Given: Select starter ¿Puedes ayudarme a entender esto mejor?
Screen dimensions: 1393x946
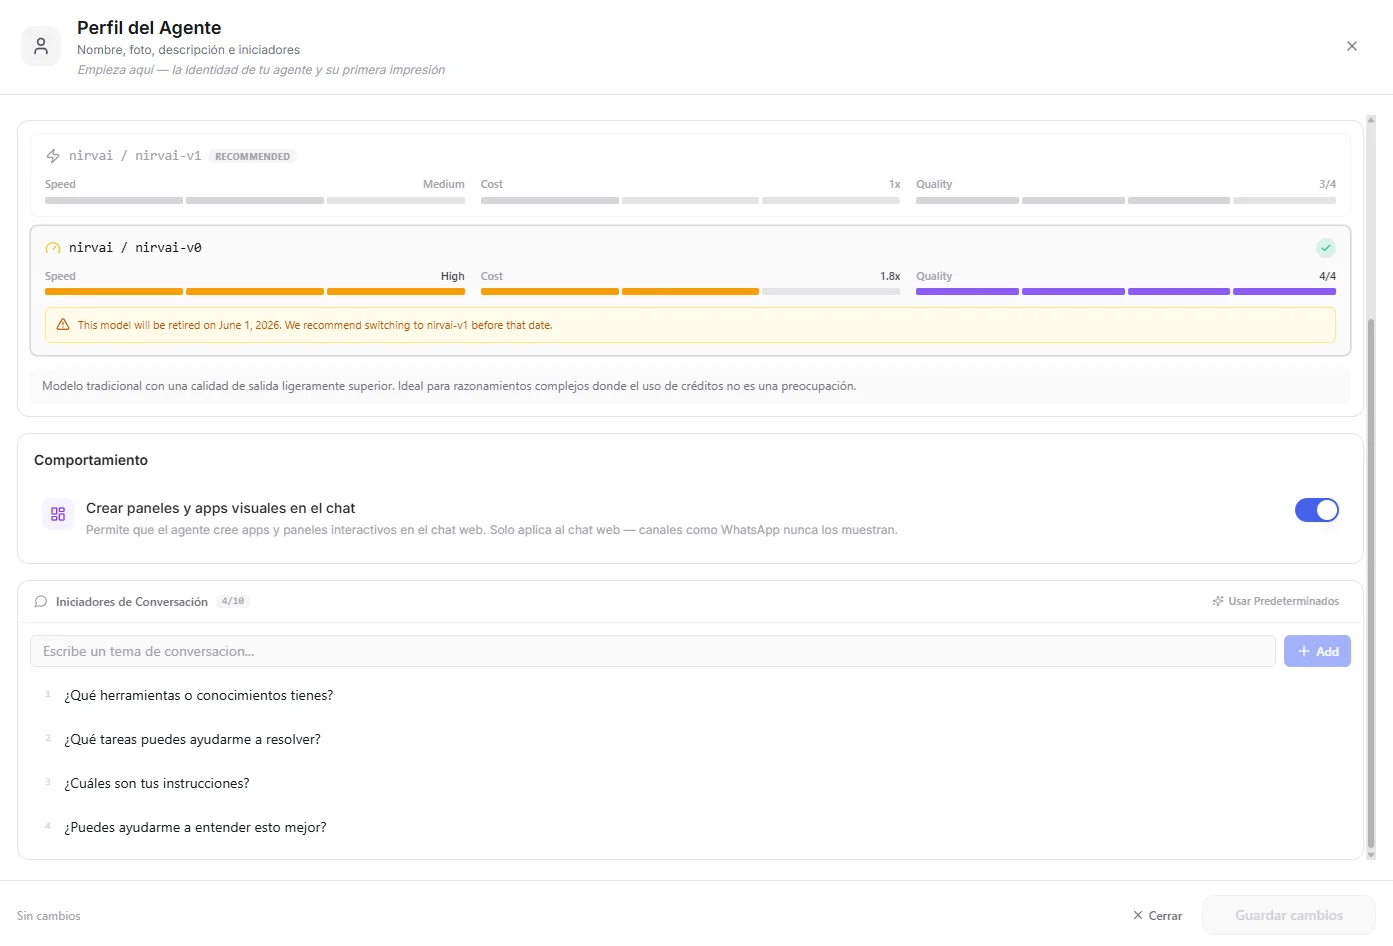Looking at the screenshot, I should [196, 827].
